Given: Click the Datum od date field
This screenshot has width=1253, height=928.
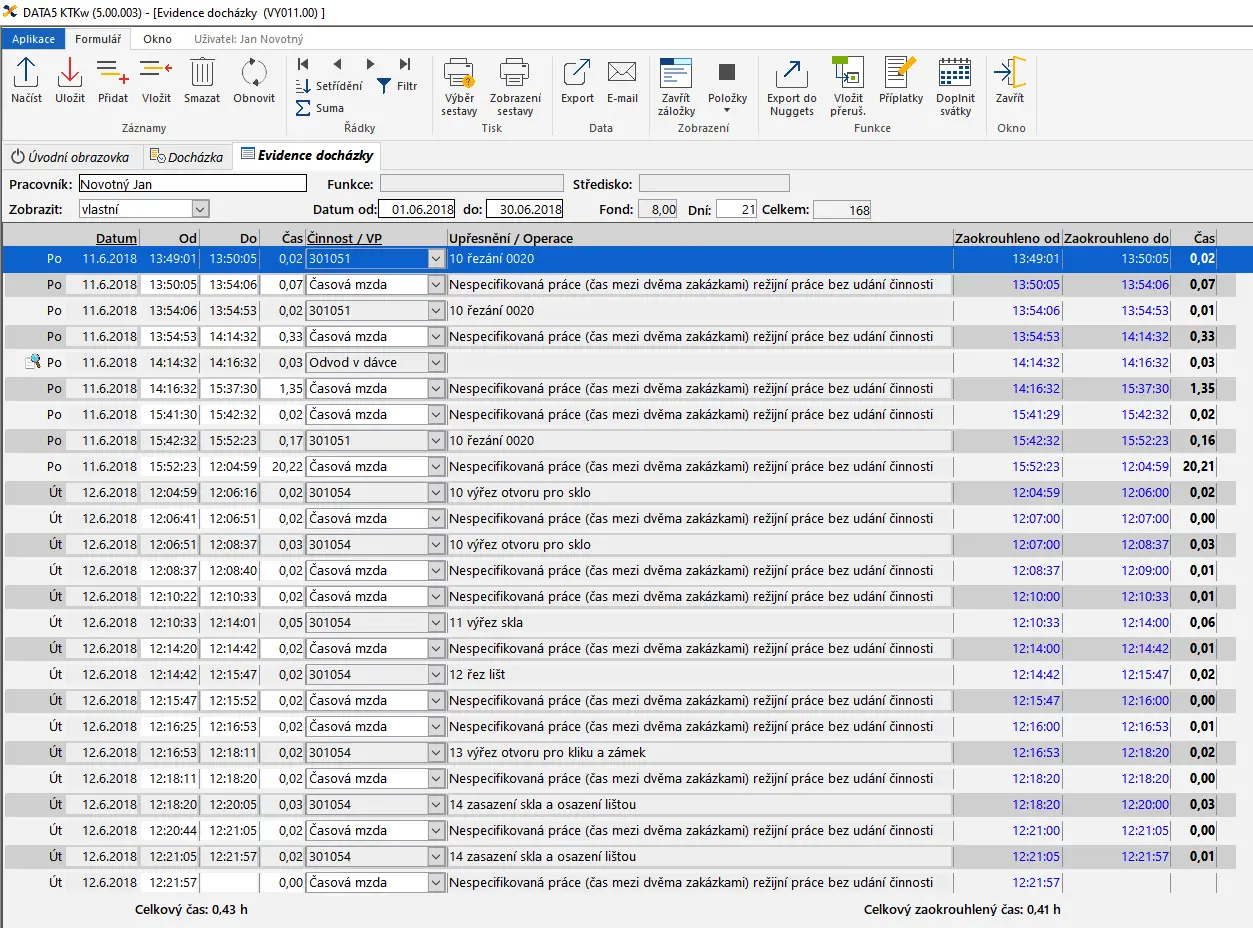Looking at the screenshot, I should click(x=418, y=209).
